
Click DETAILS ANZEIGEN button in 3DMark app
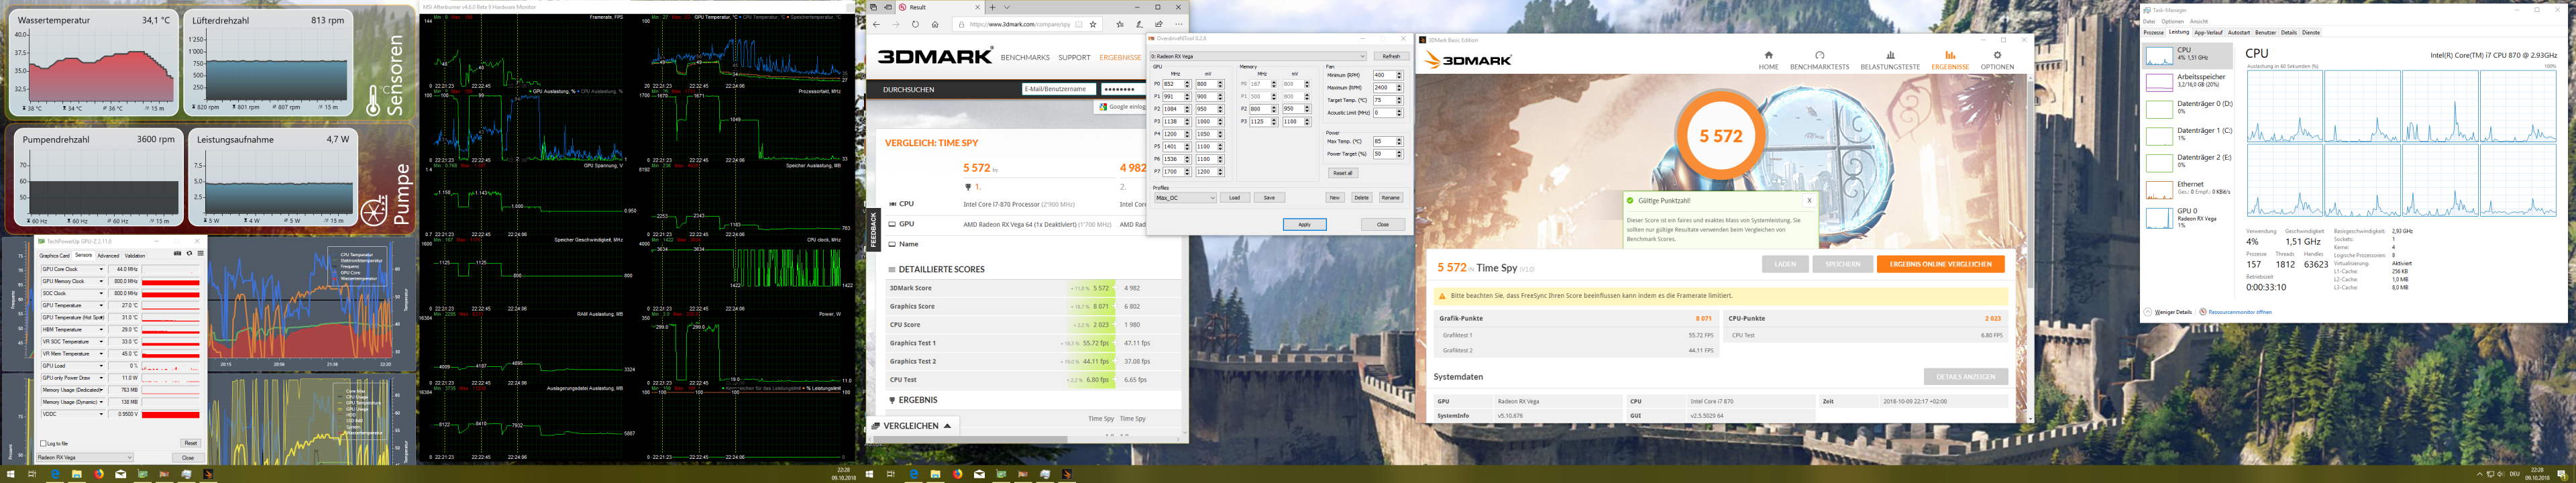click(x=1965, y=377)
